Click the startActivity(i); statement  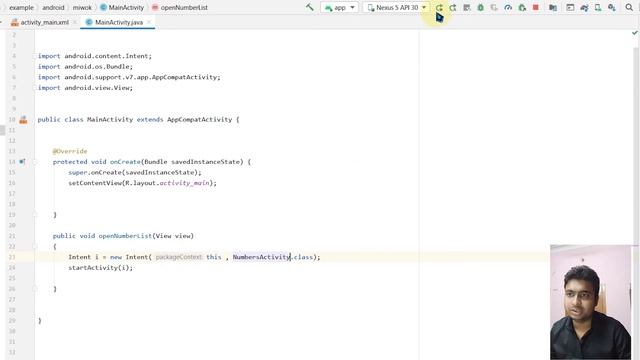pos(100,268)
